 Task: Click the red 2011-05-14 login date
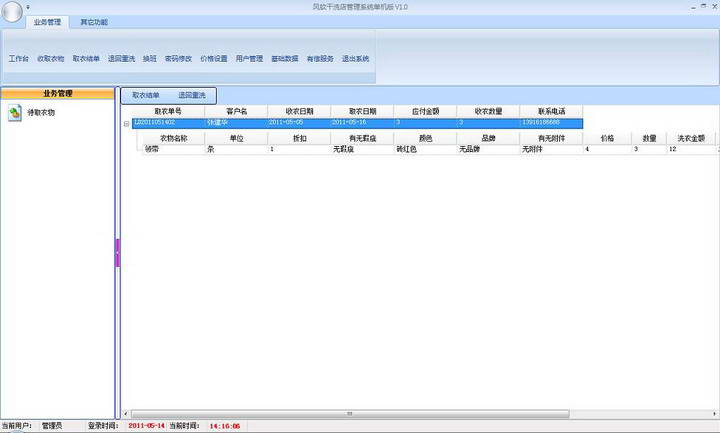point(146,426)
